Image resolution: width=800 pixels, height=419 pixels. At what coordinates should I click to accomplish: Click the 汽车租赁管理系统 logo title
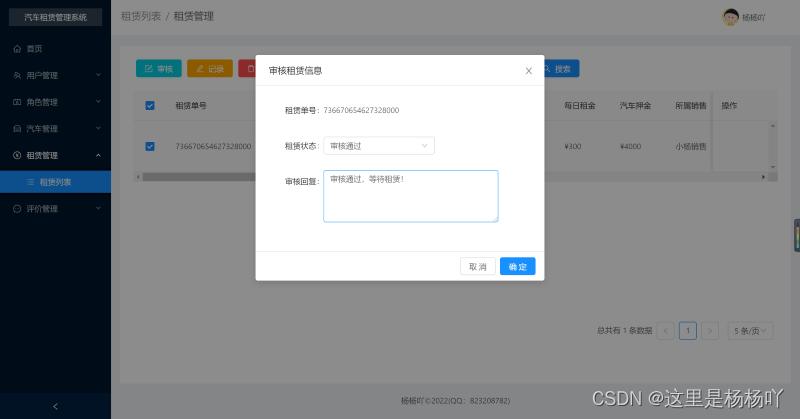[55, 17]
